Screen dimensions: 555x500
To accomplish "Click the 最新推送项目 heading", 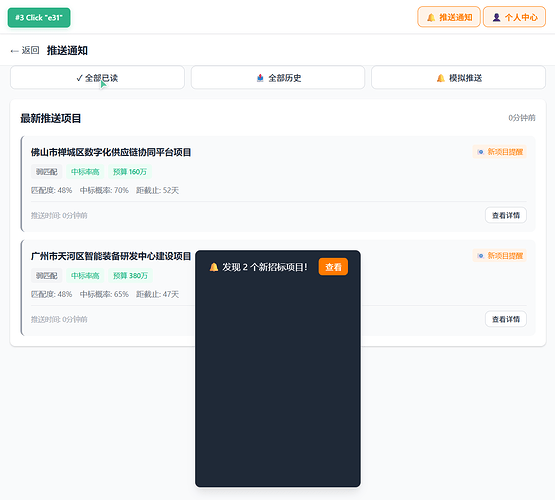I will (51, 118).
